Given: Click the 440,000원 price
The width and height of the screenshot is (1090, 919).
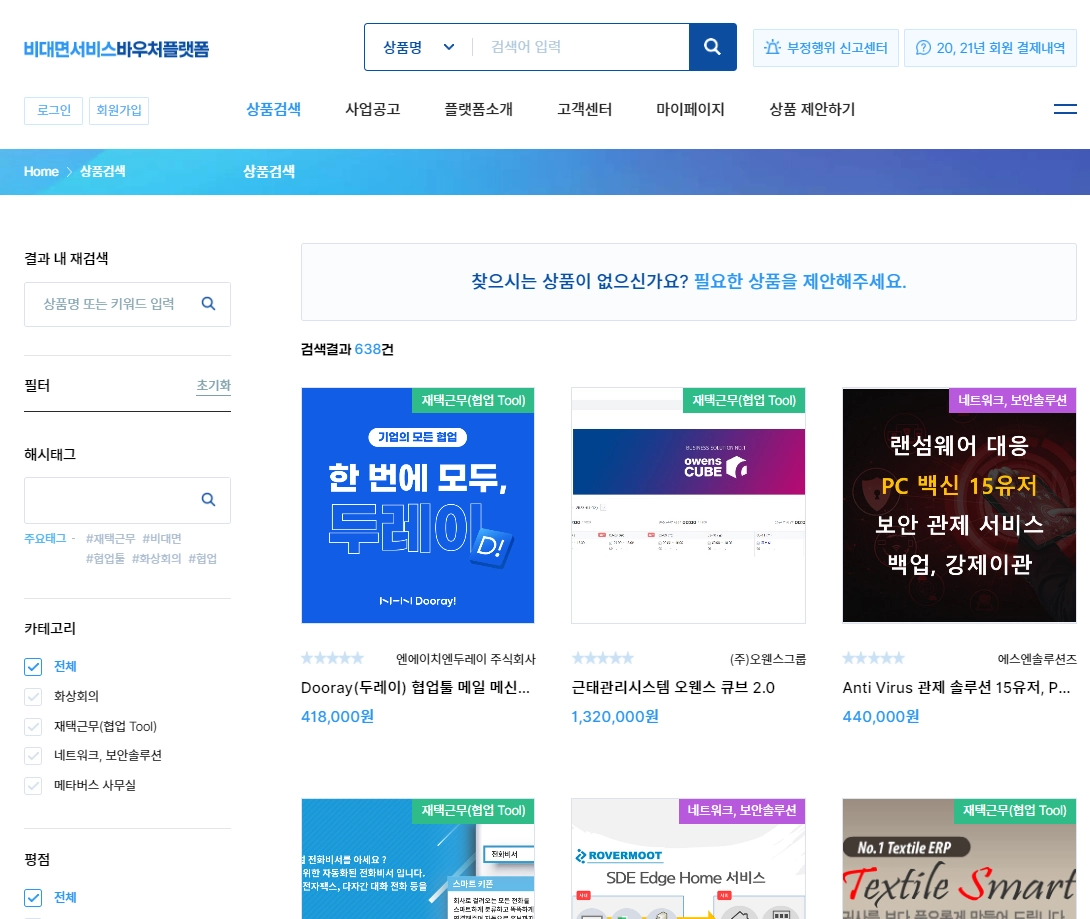Looking at the screenshot, I should (x=881, y=717).
